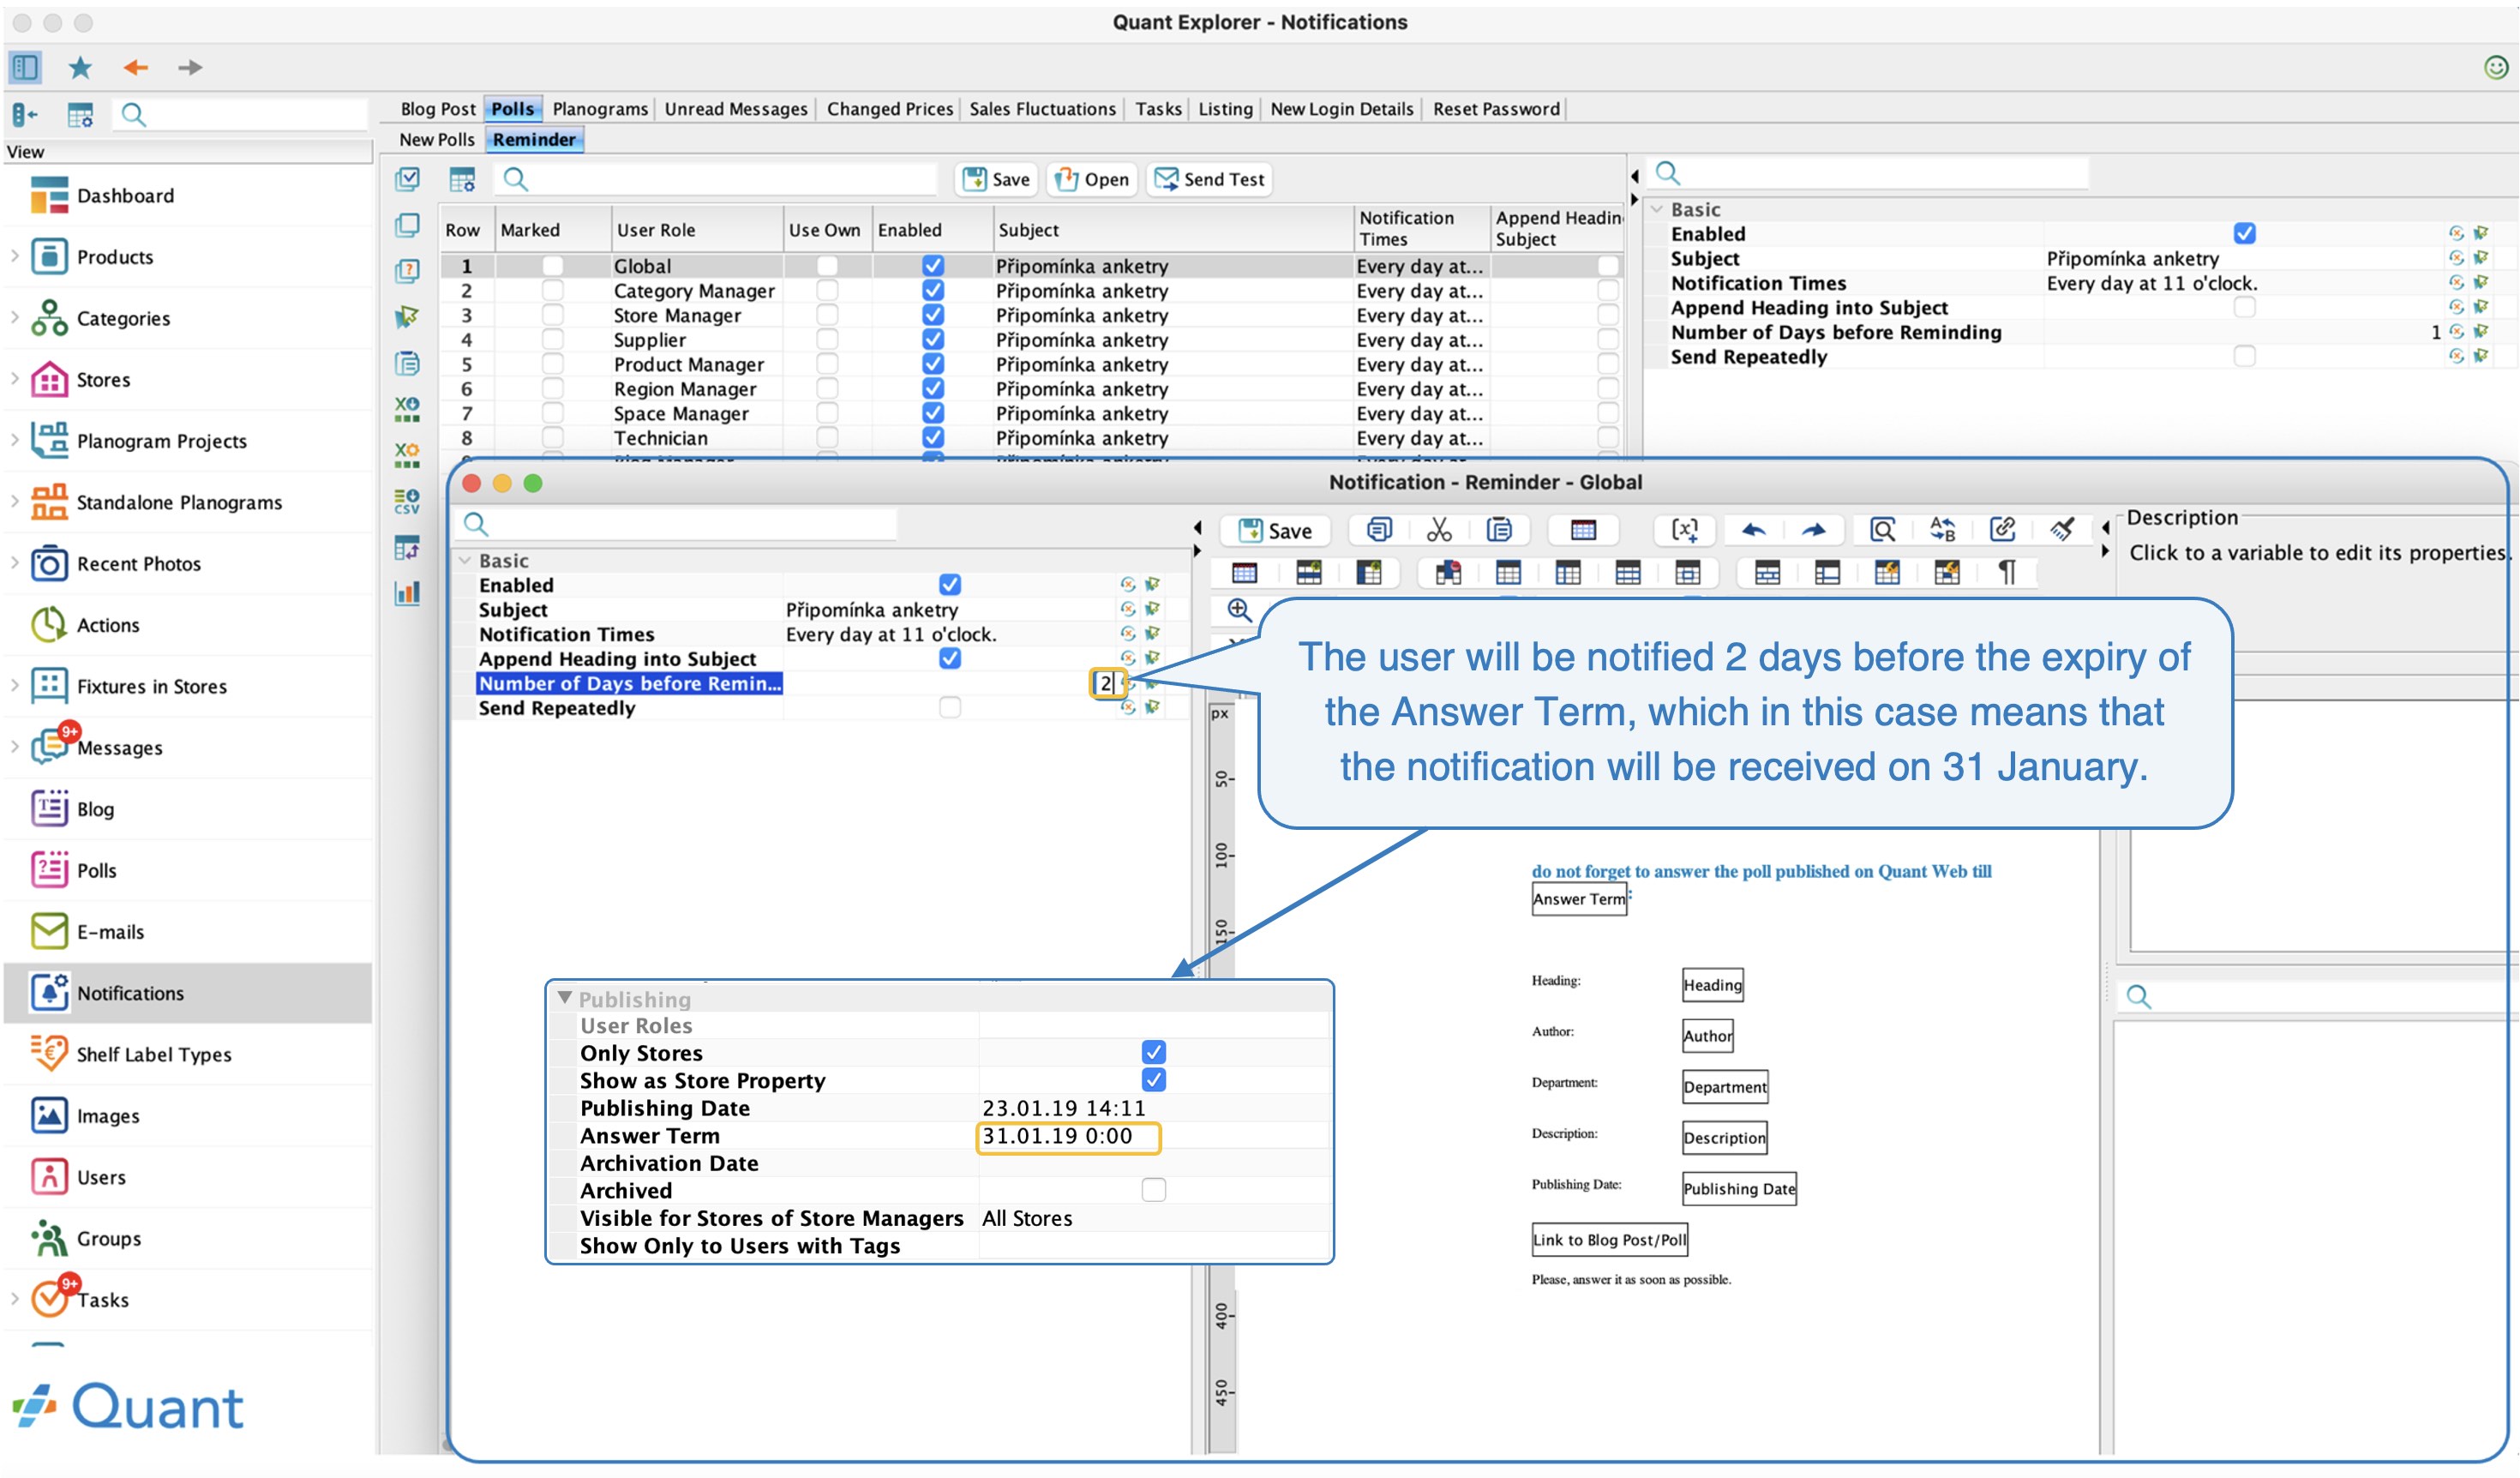Click the Redo arrow in editor toolbar
Image resolution: width=2520 pixels, height=1478 pixels.
point(1813,530)
